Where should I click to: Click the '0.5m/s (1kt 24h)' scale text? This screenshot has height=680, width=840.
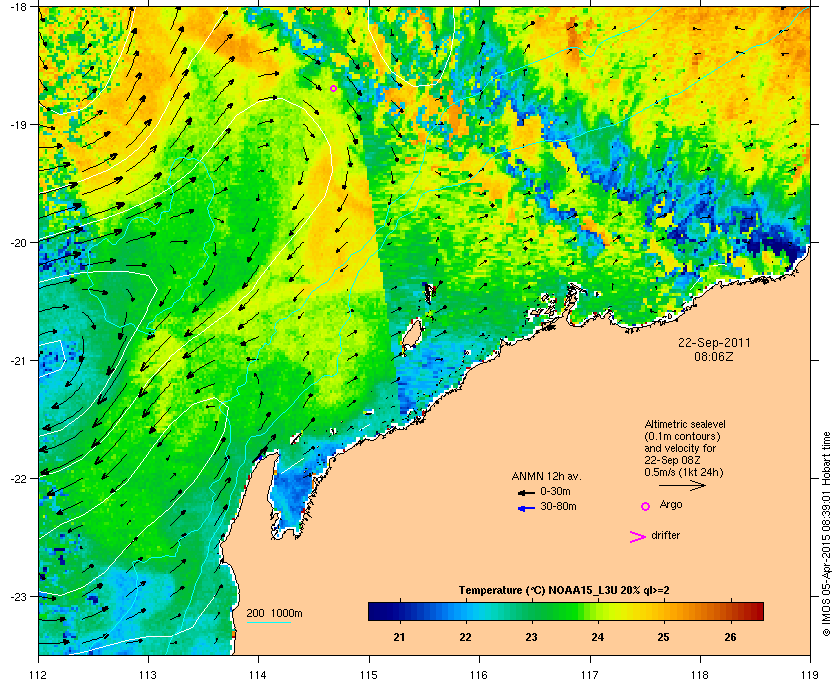point(684,473)
